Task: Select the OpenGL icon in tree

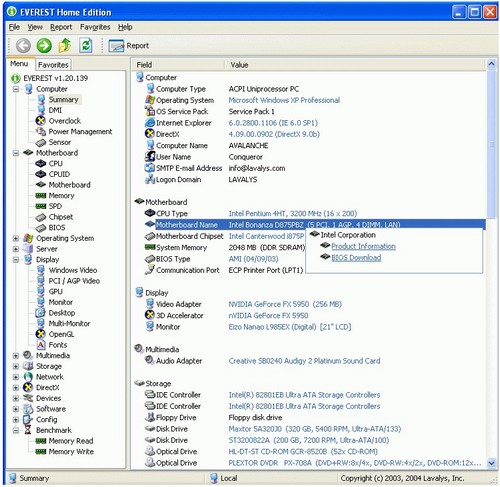Action: 41,334
